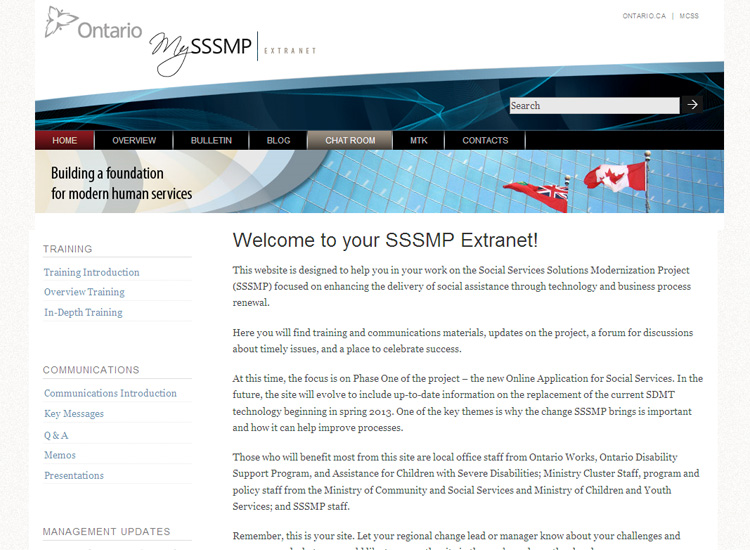
Task: Click the MySSSMP Extranet logo
Action: pyautogui.click(x=232, y=53)
